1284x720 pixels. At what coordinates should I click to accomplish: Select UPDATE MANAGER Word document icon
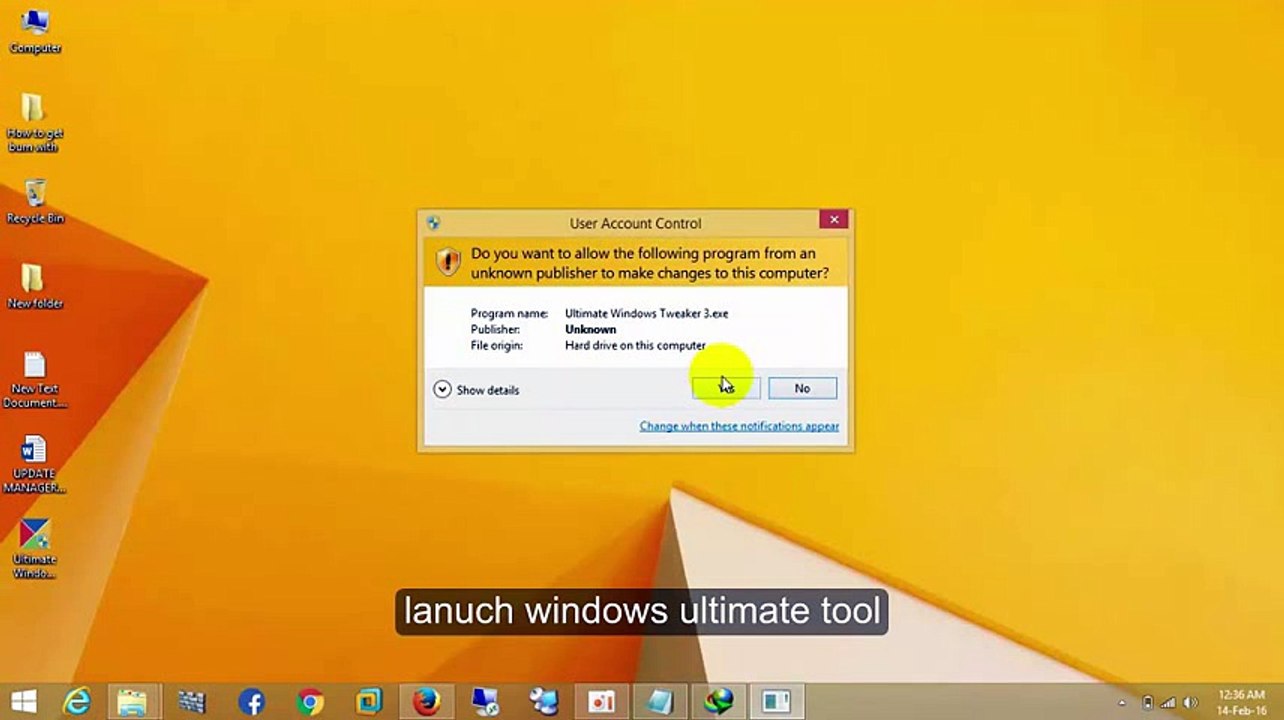[x=35, y=465]
